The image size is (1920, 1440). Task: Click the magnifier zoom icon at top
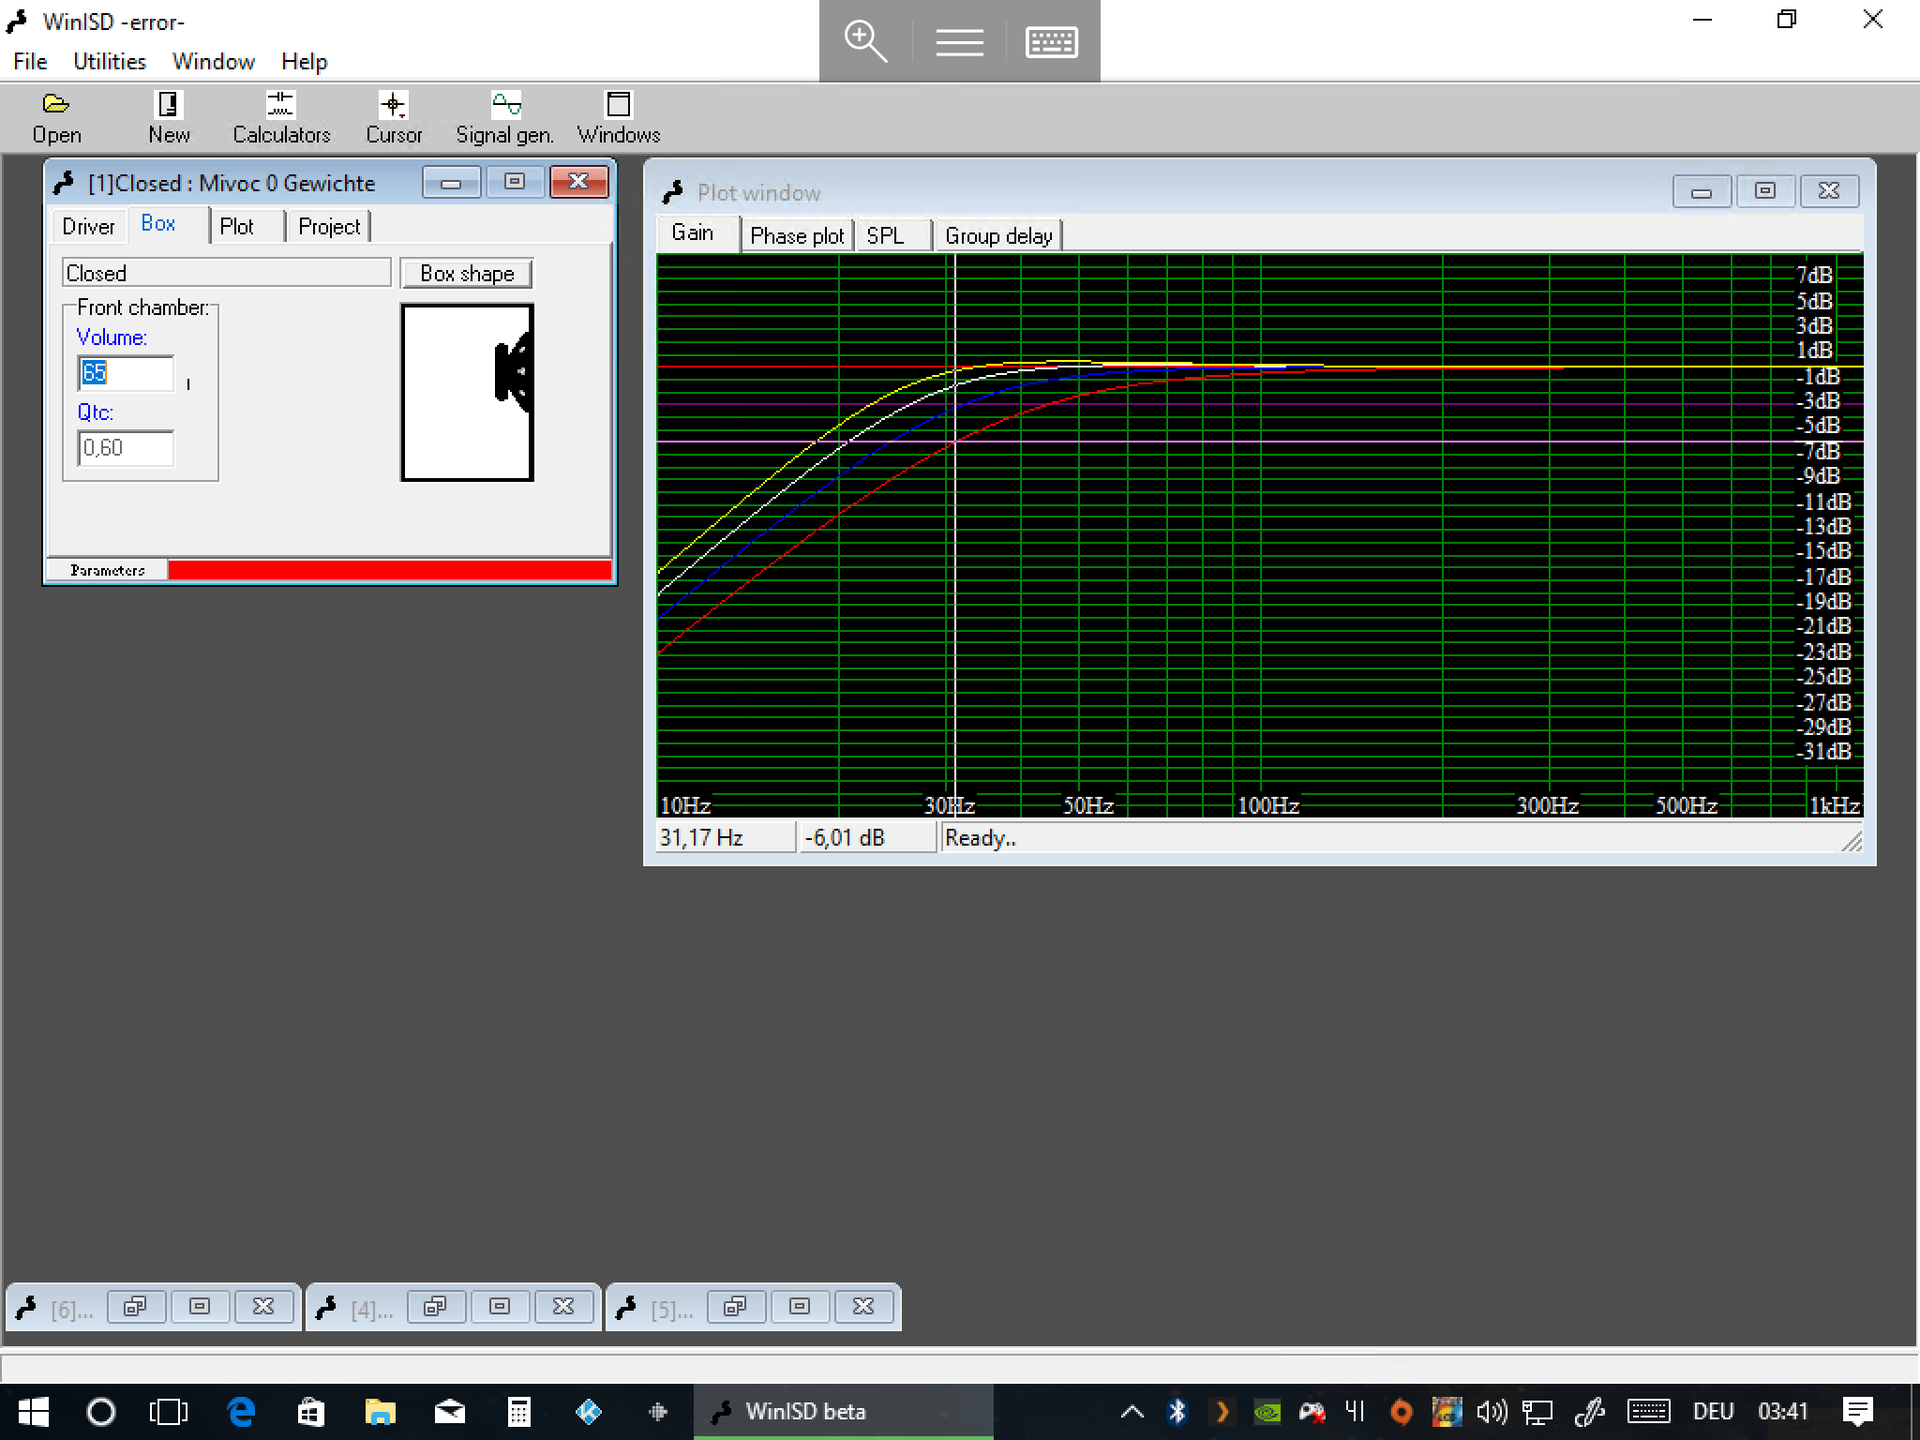(x=865, y=41)
